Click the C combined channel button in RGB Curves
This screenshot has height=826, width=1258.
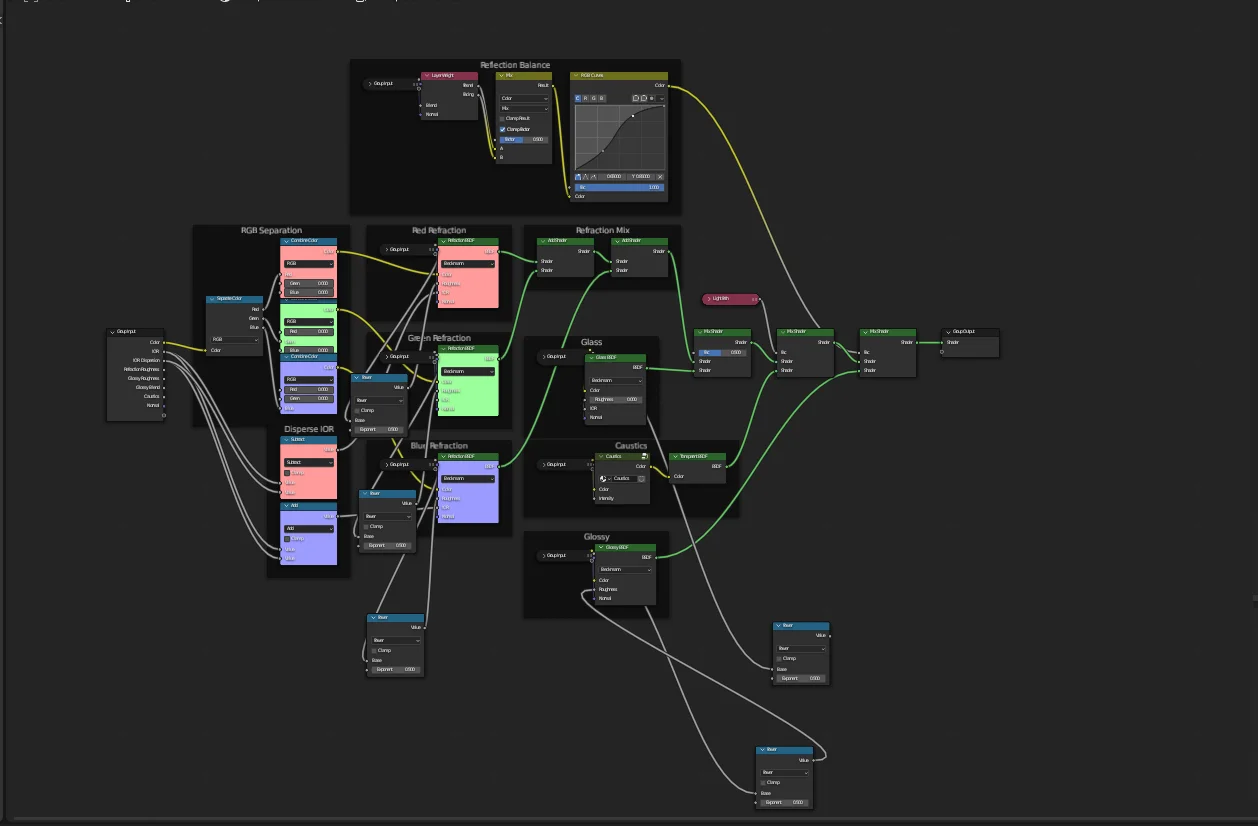click(x=577, y=97)
